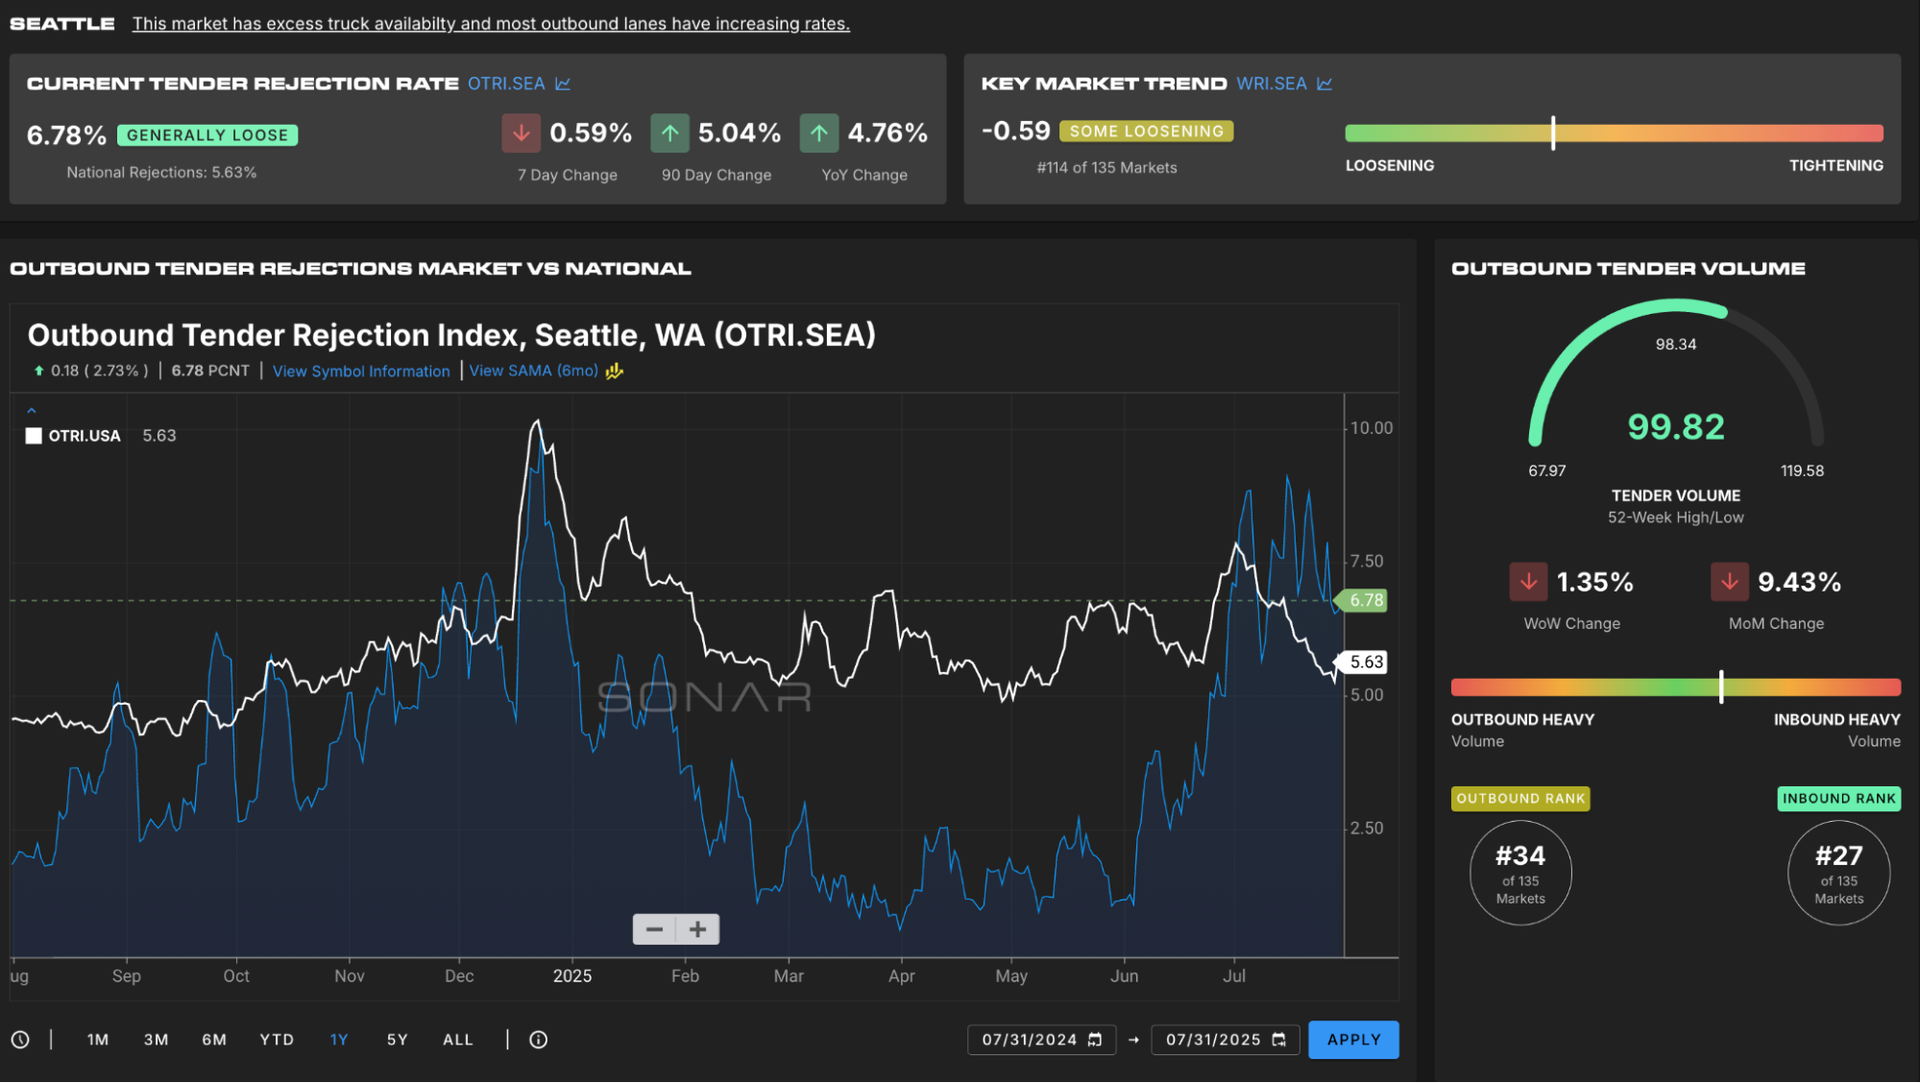Image resolution: width=1920 pixels, height=1083 pixels.
Task: Click the SAMA seasonality icon
Action: click(x=614, y=371)
